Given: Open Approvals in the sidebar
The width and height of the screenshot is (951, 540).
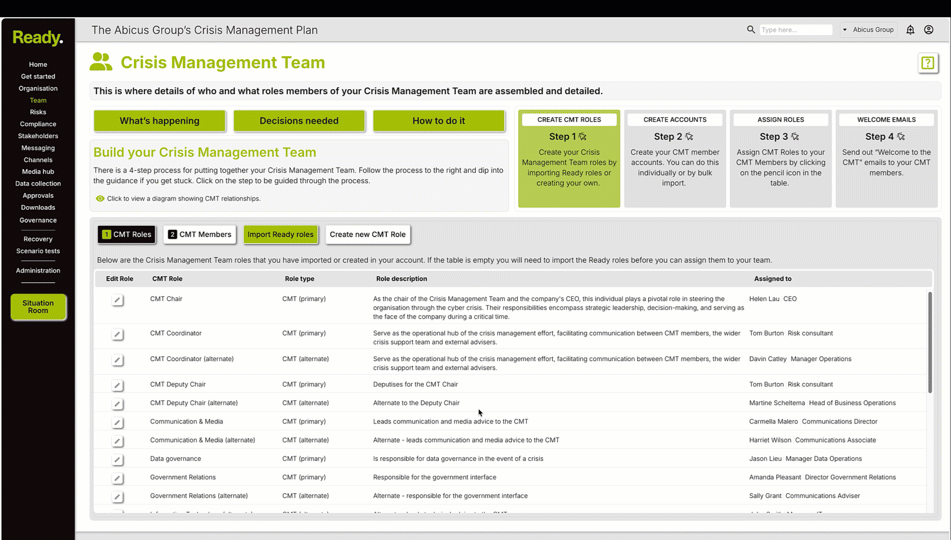Looking at the screenshot, I should pyautogui.click(x=38, y=195).
